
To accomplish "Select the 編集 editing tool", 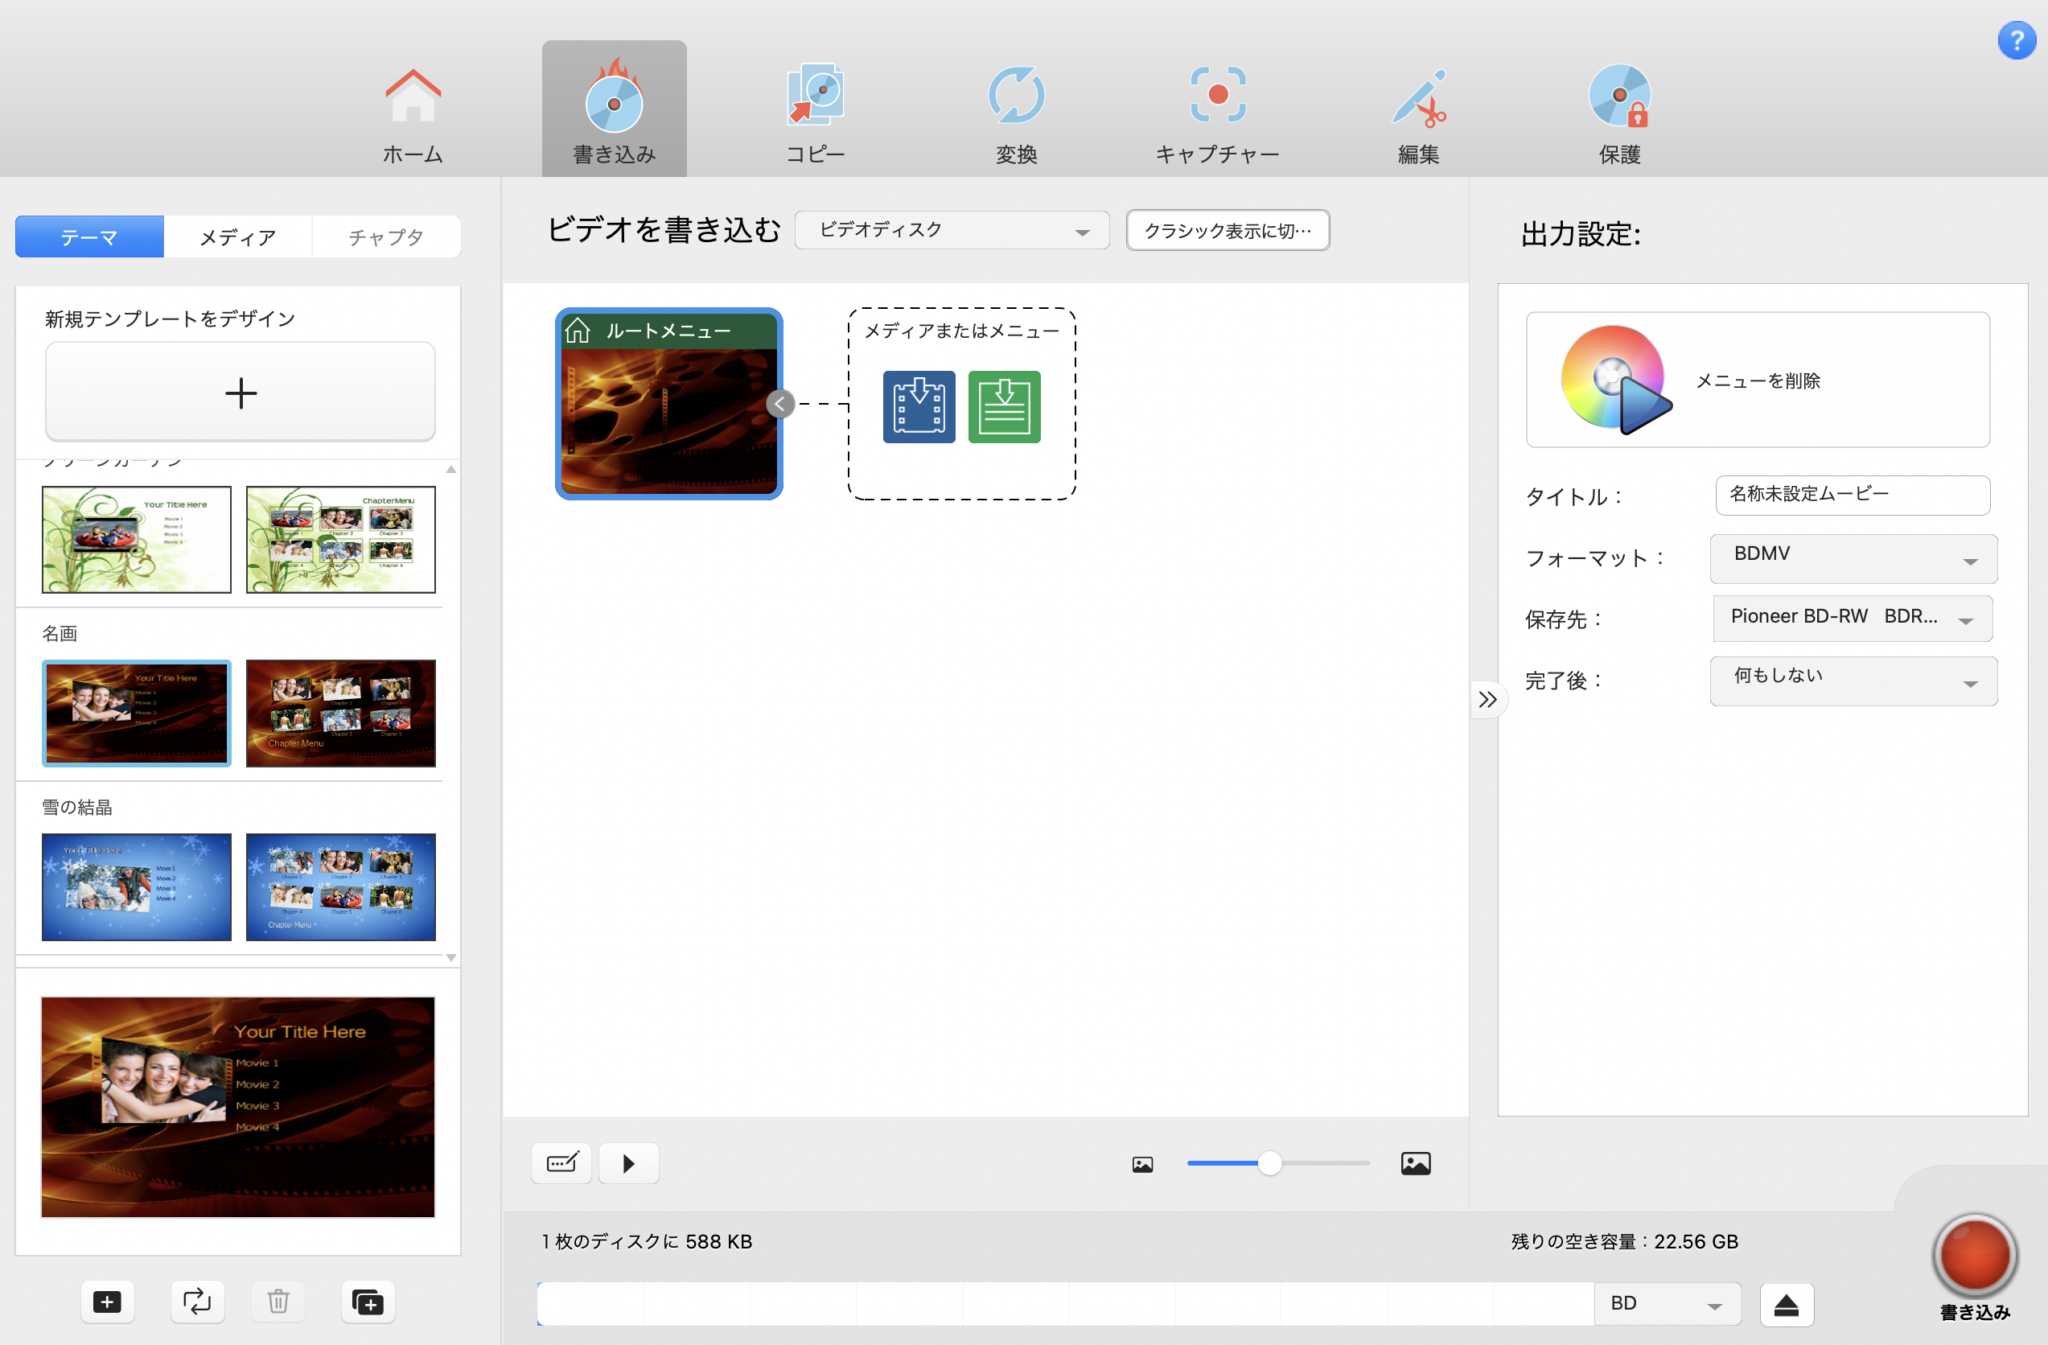I will tap(1418, 110).
